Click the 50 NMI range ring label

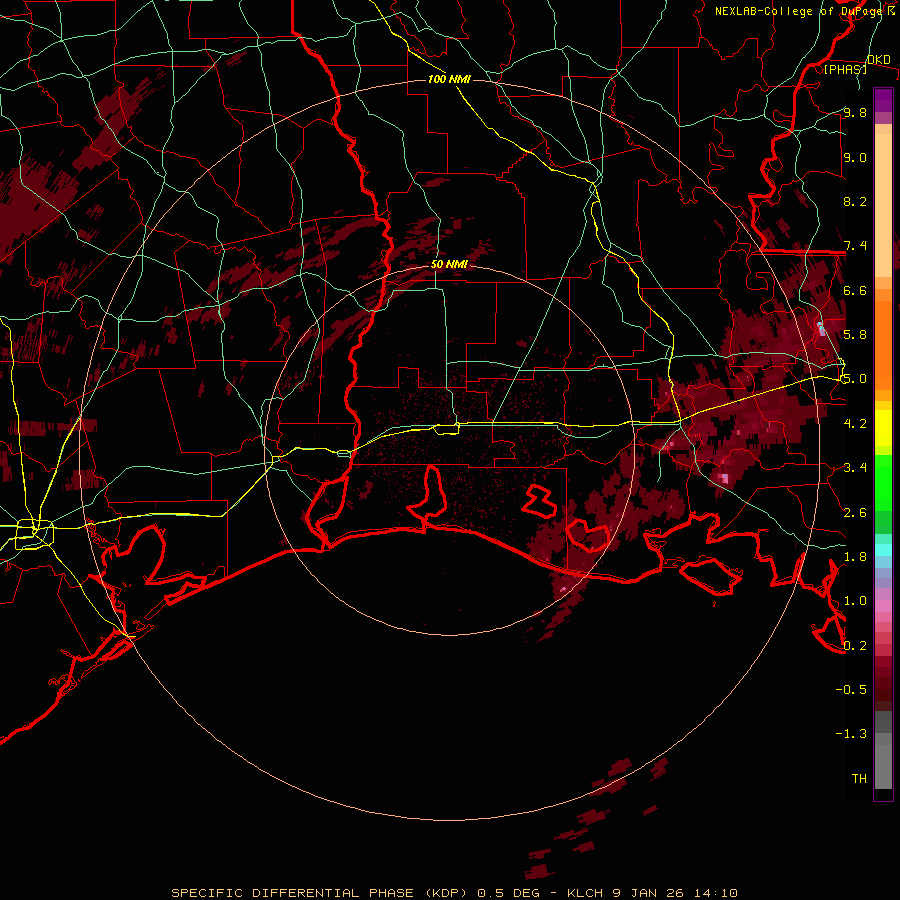click(449, 265)
